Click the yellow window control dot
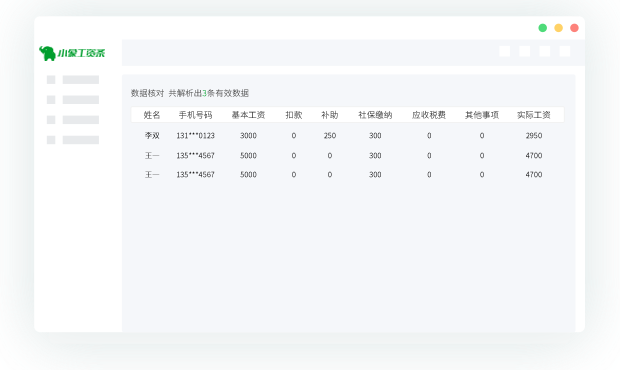 558,28
